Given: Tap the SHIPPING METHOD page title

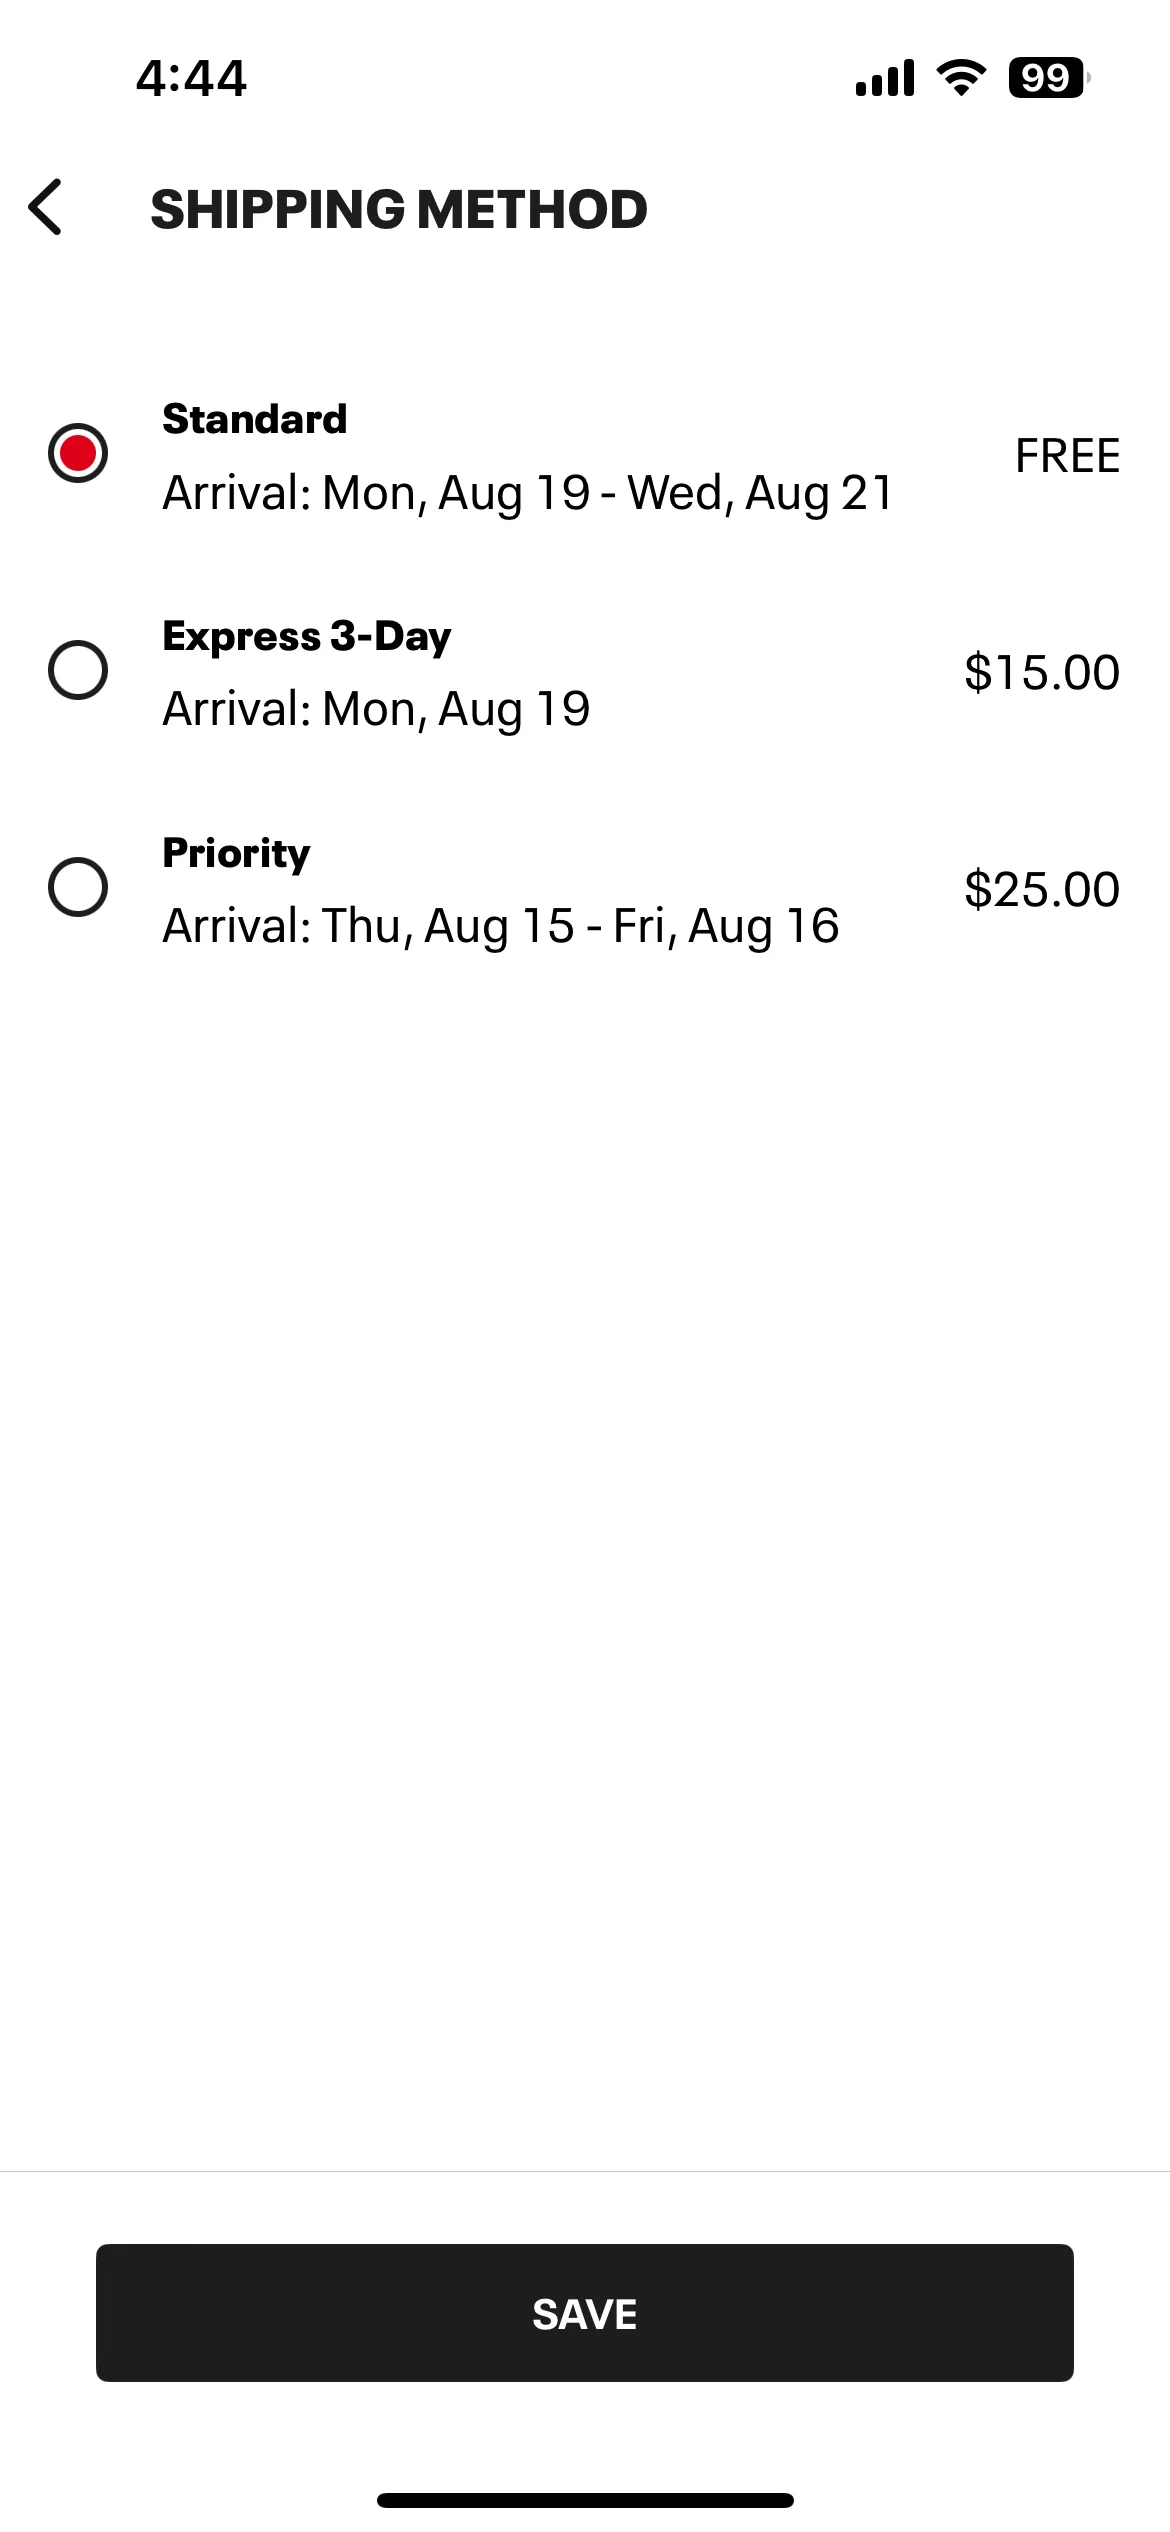Looking at the screenshot, I should 399,209.
